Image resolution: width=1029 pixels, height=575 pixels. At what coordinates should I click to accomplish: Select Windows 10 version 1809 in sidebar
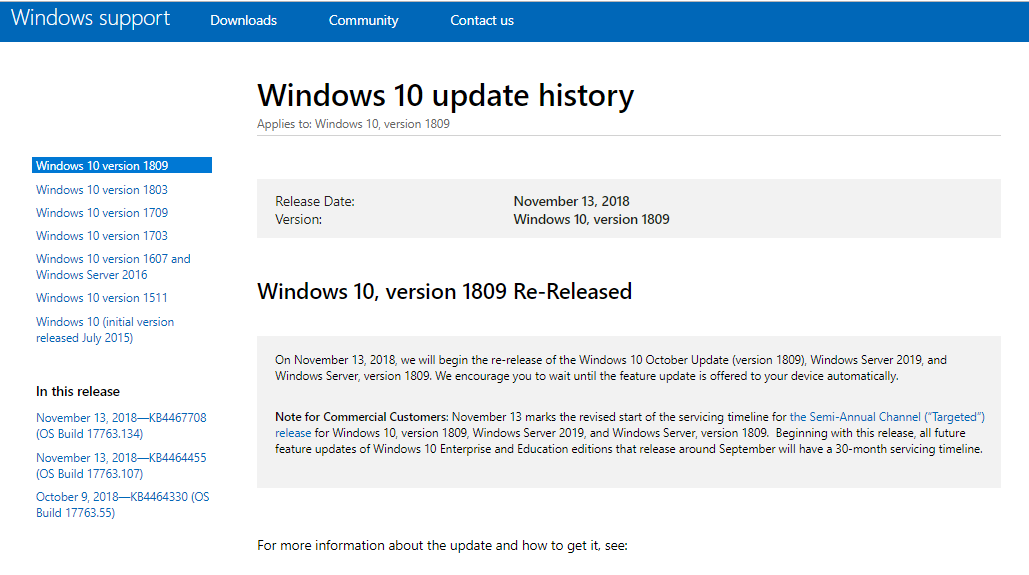[x=121, y=165]
